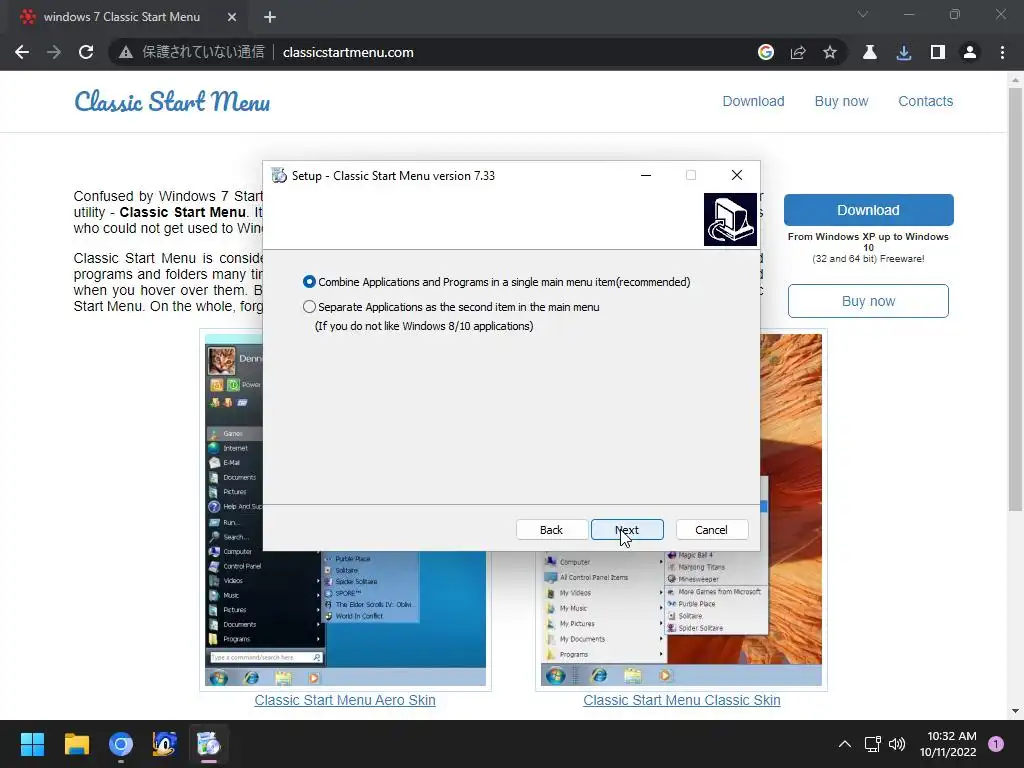
Task: Click the volume speaker tray icon
Action: 897,744
